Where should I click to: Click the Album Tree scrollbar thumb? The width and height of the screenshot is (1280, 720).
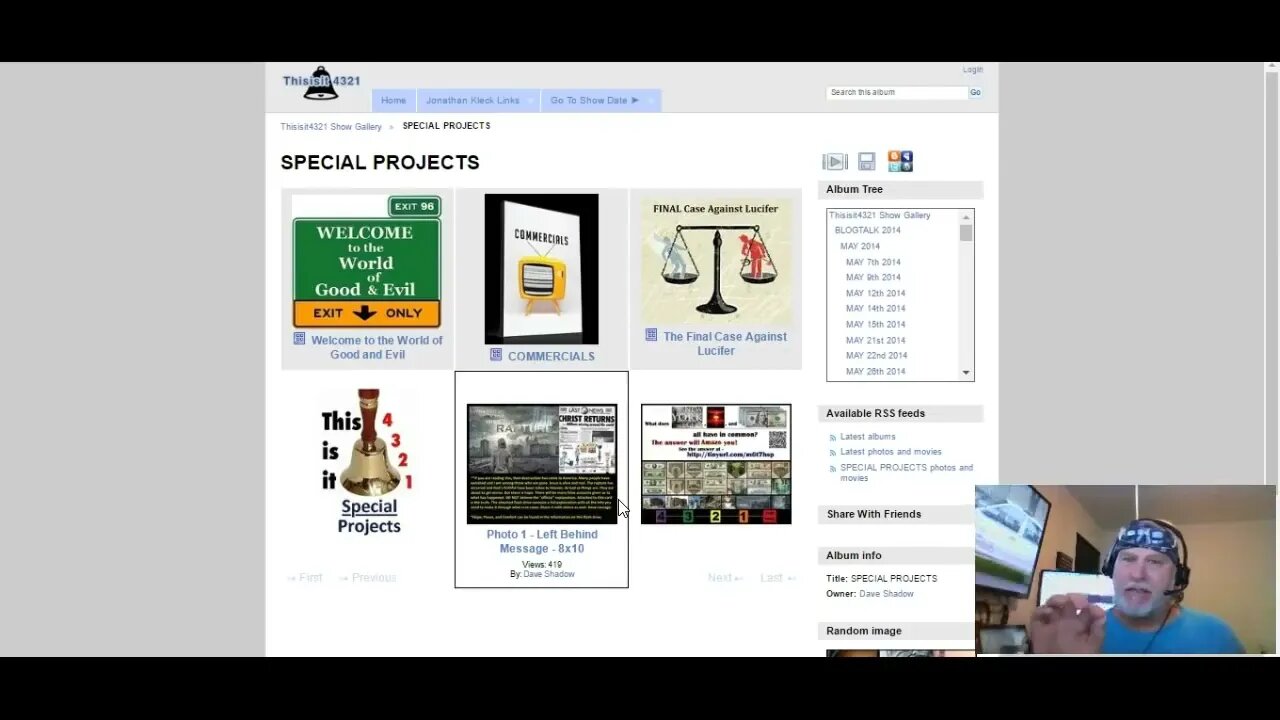click(x=966, y=233)
